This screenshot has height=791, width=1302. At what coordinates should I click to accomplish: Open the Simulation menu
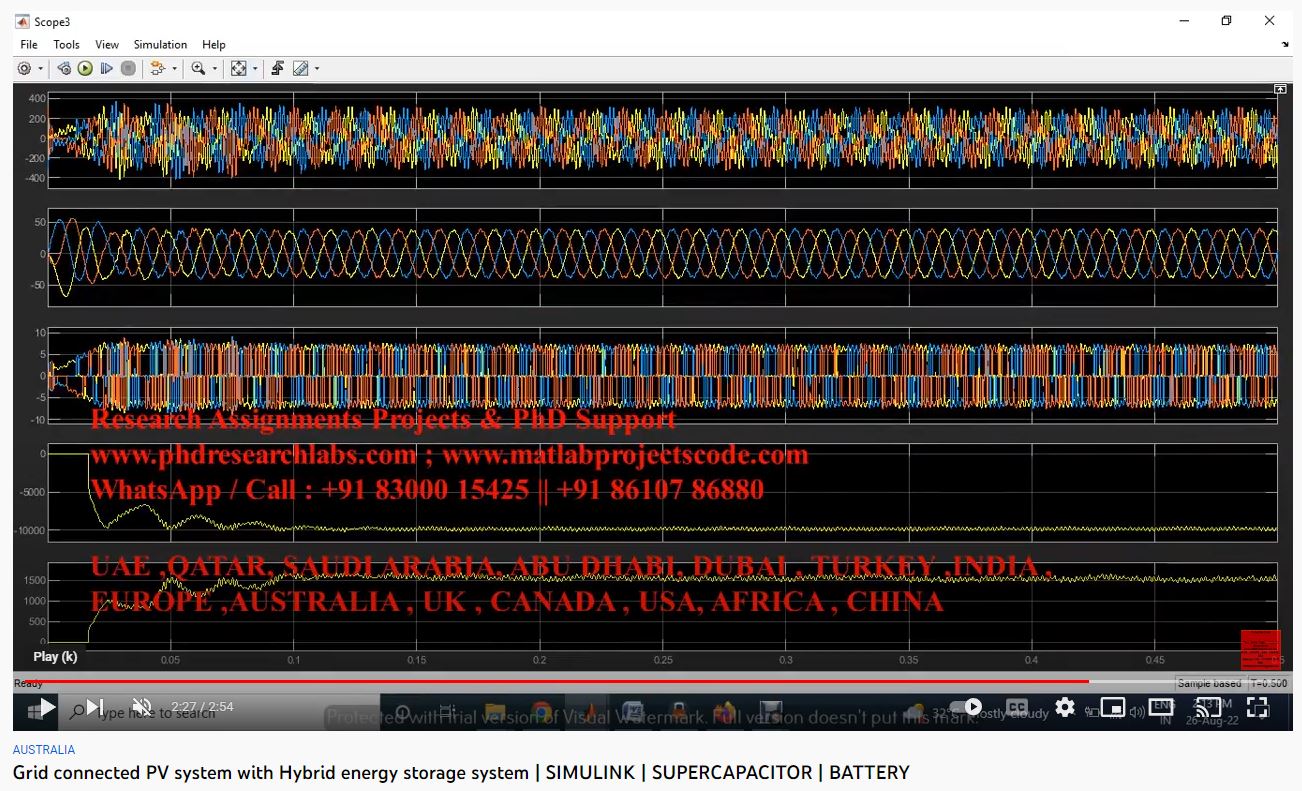[x=160, y=45]
